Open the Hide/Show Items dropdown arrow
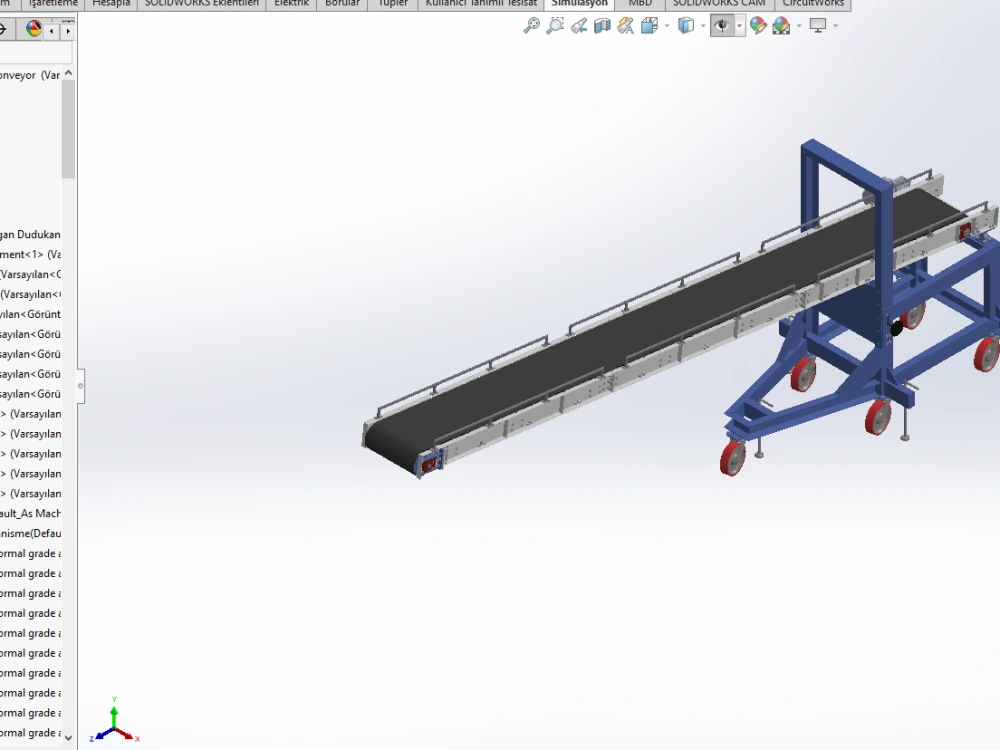Image resolution: width=1000 pixels, height=750 pixels. point(740,25)
